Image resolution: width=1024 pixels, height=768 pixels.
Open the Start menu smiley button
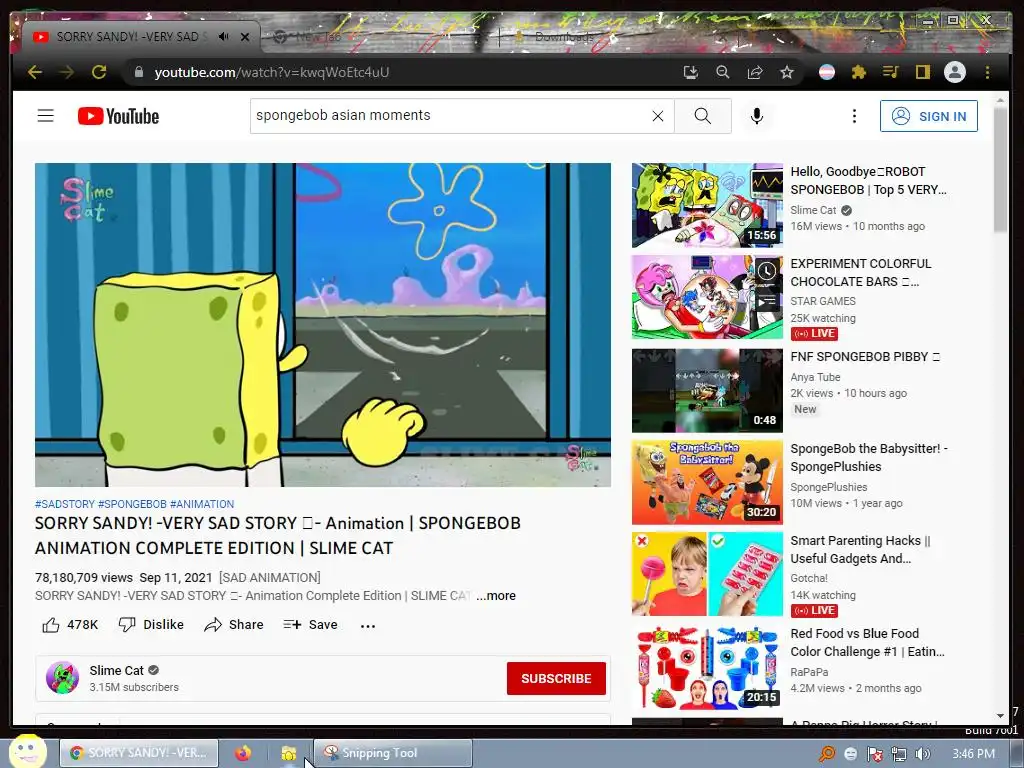tap(27, 751)
